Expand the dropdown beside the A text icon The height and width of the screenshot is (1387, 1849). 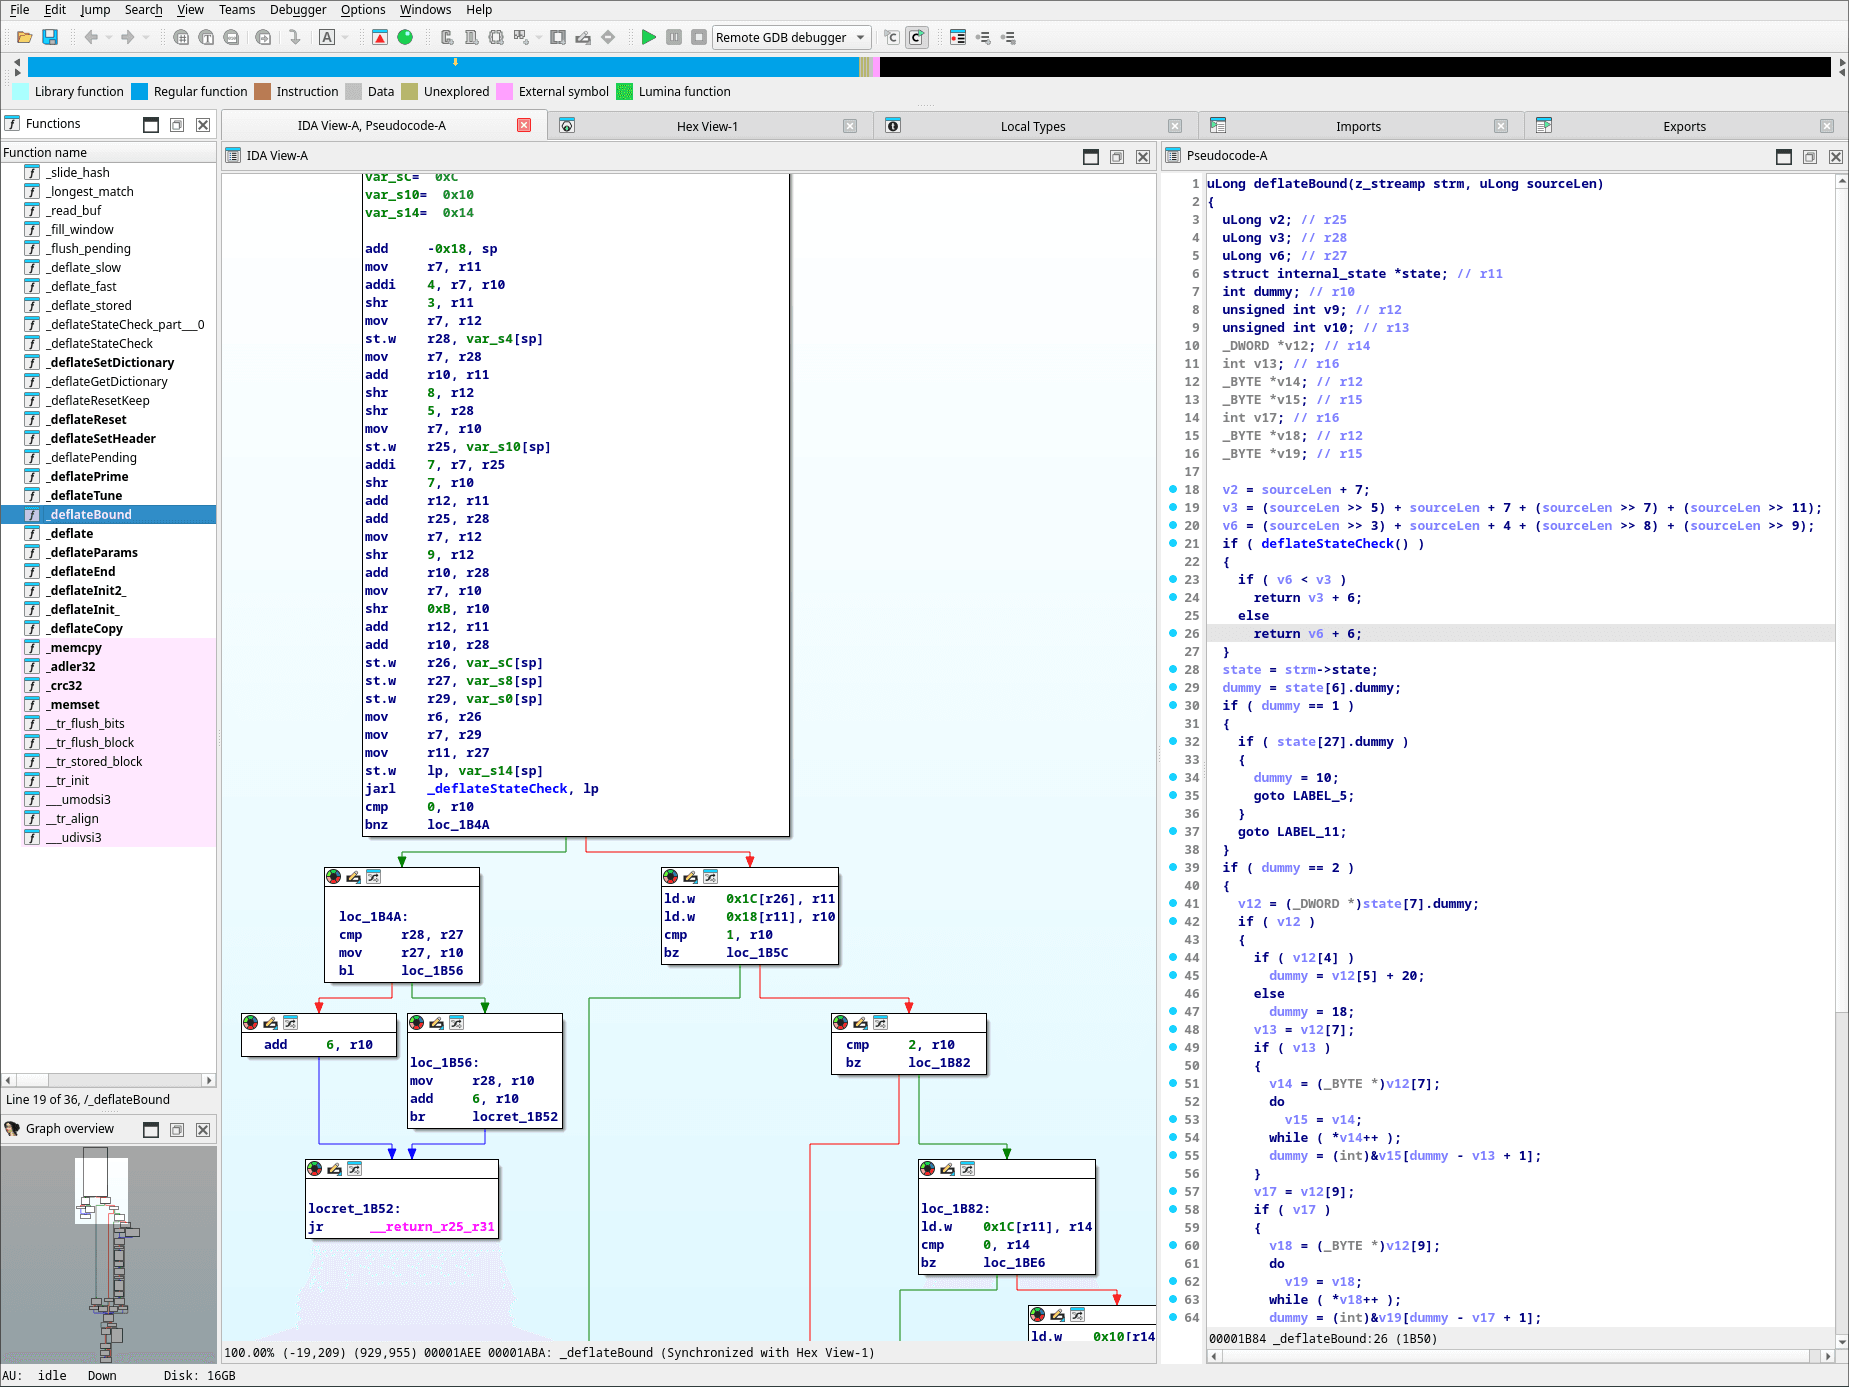(343, 37)
